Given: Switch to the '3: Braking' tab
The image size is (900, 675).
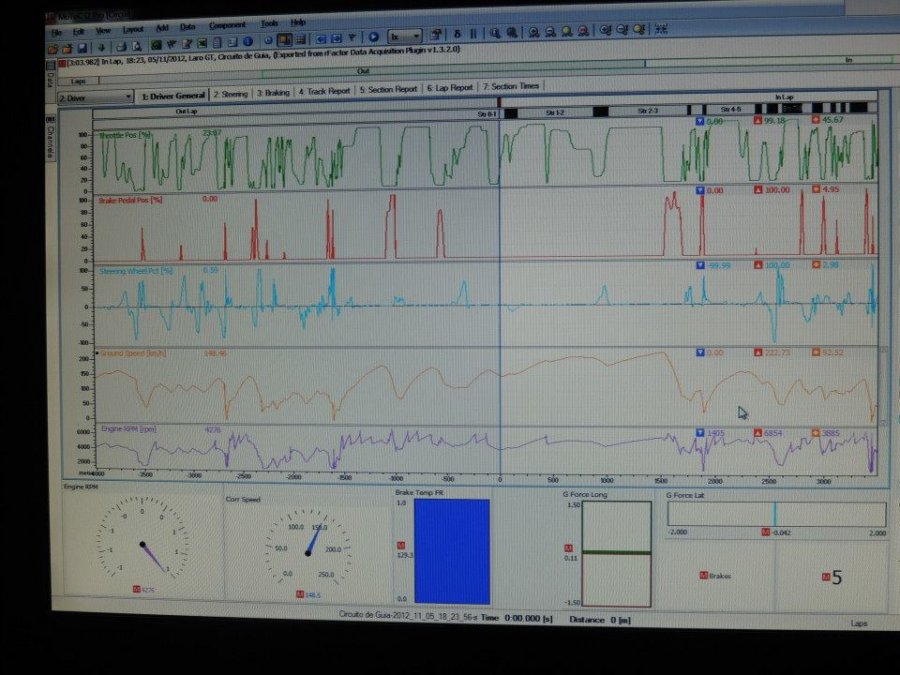Looking at the screenshot, I should click(273, 92).
